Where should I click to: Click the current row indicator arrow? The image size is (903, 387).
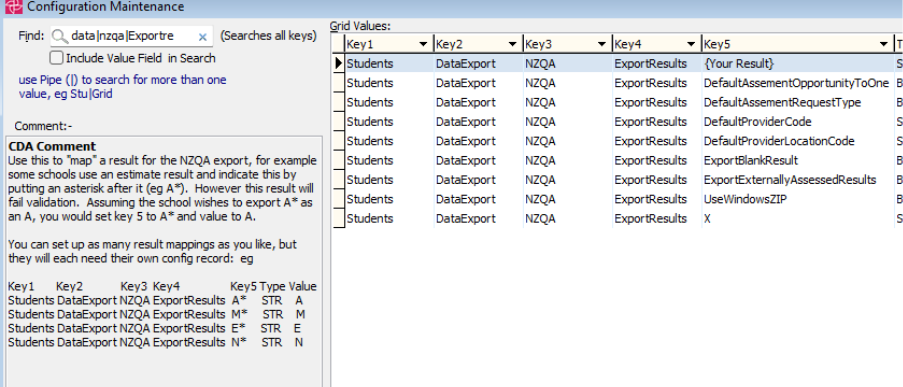click(339, 63)
